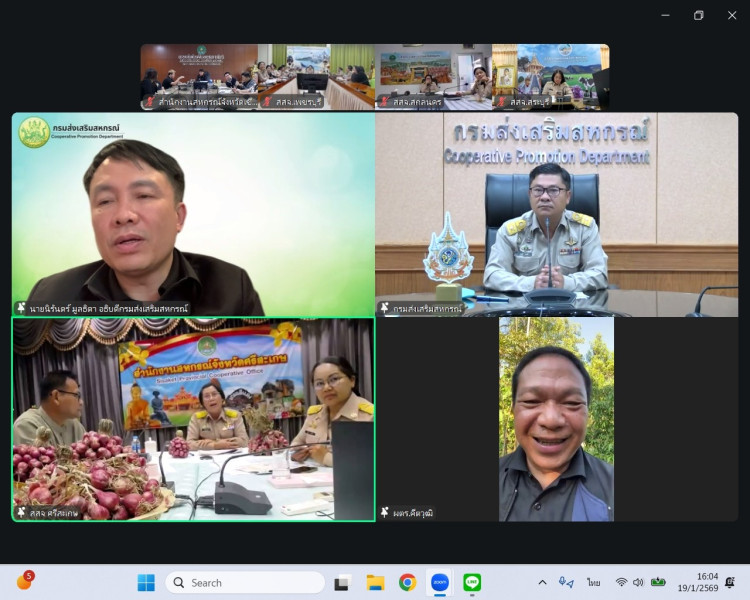Viewport: 750px width, 600px height.
Task: Click pin icon on สสจ.ศรีสะเกษ video
Action: (x=21, y=512)
